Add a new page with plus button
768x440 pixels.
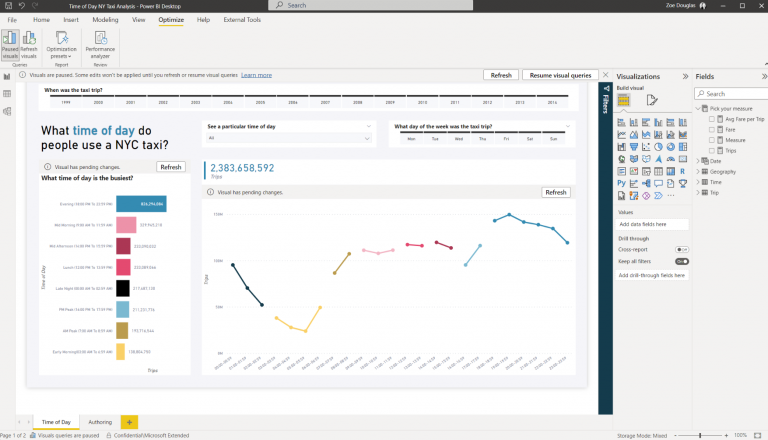click(129, 422)
